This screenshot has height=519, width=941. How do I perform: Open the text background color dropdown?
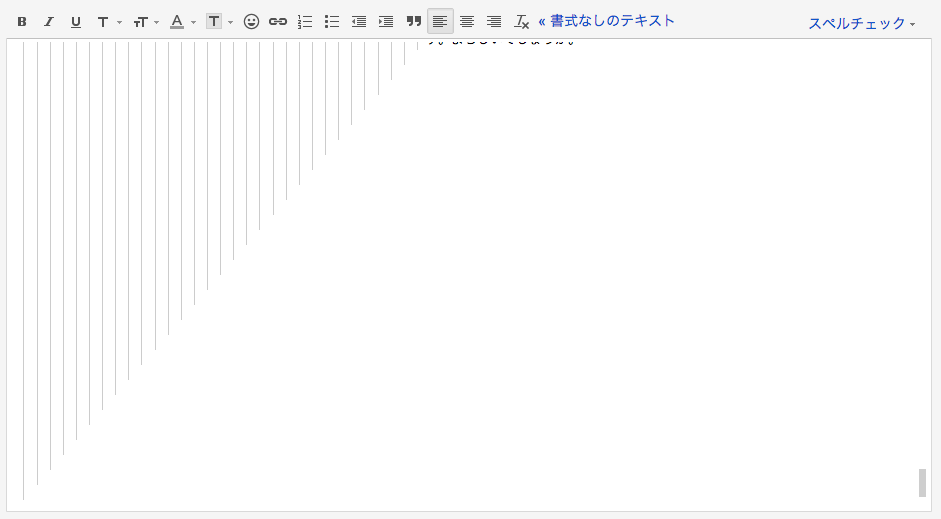[x=219, y=21]
